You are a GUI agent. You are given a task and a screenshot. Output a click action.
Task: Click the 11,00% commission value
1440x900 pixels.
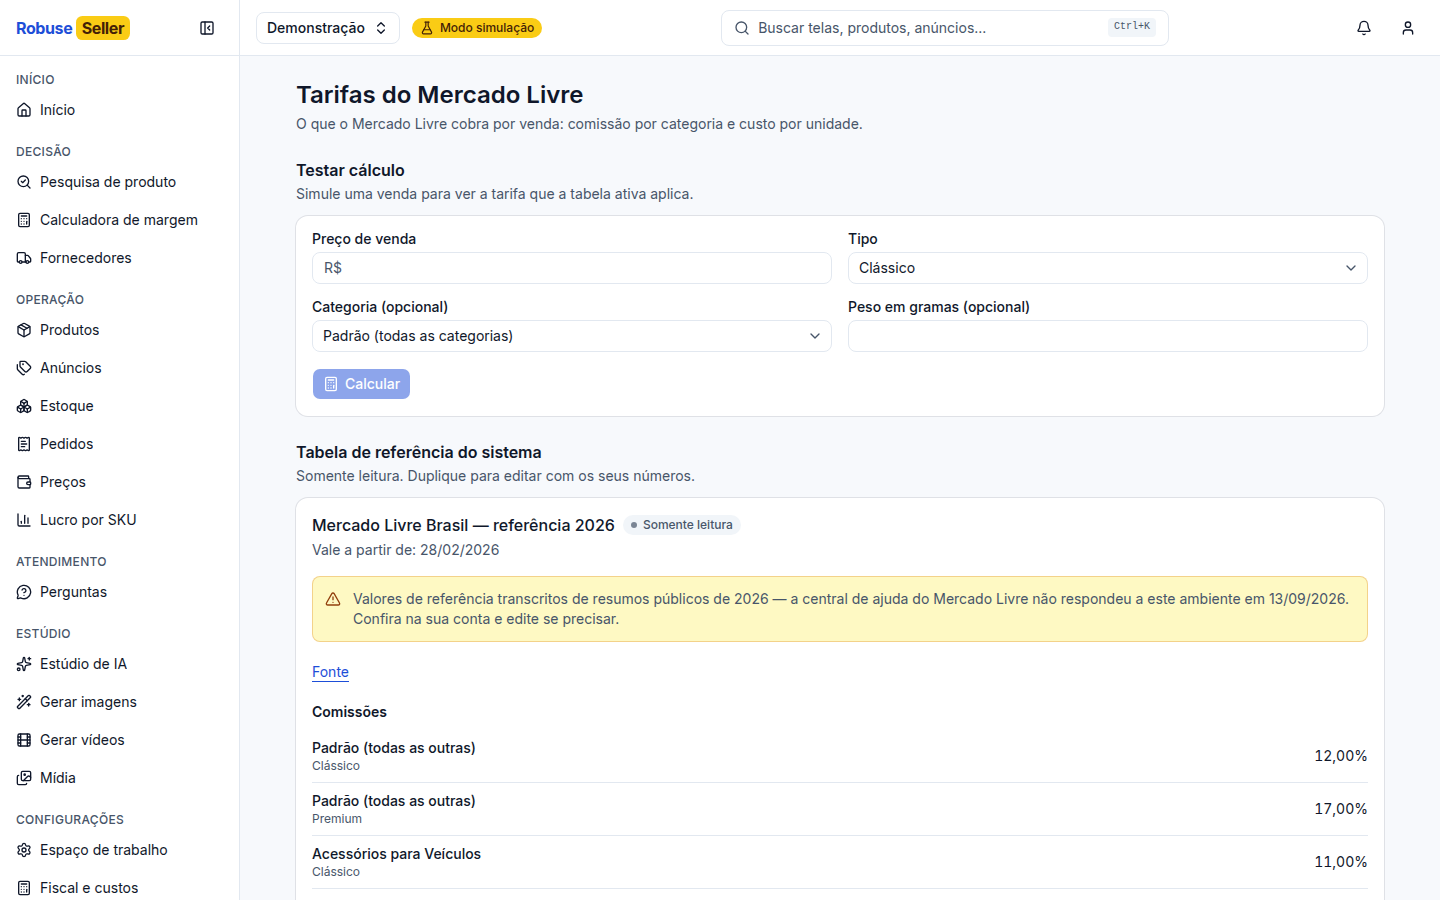coord(1341,862)
